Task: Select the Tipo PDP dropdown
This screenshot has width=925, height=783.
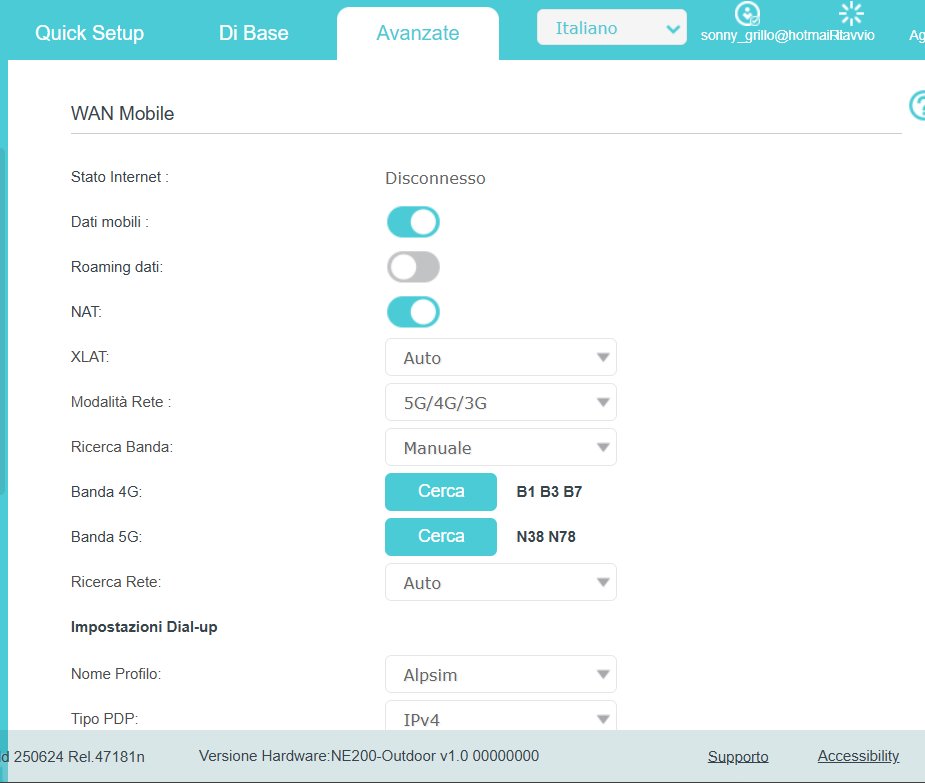Action: pyautogui.click(x=500, y=718)
